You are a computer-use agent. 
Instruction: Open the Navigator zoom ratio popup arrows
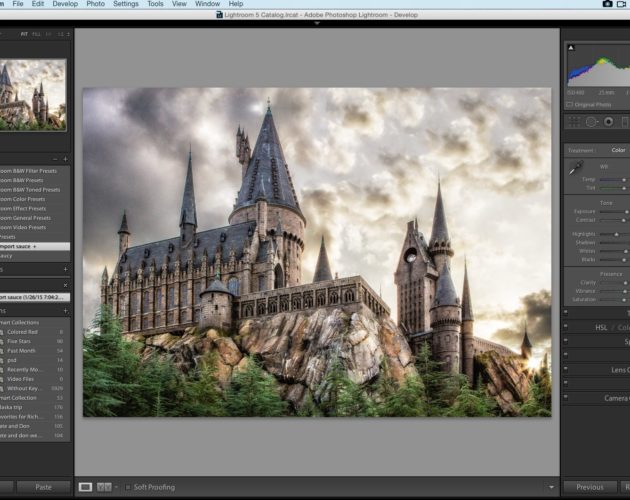click(x=68, y=34)
